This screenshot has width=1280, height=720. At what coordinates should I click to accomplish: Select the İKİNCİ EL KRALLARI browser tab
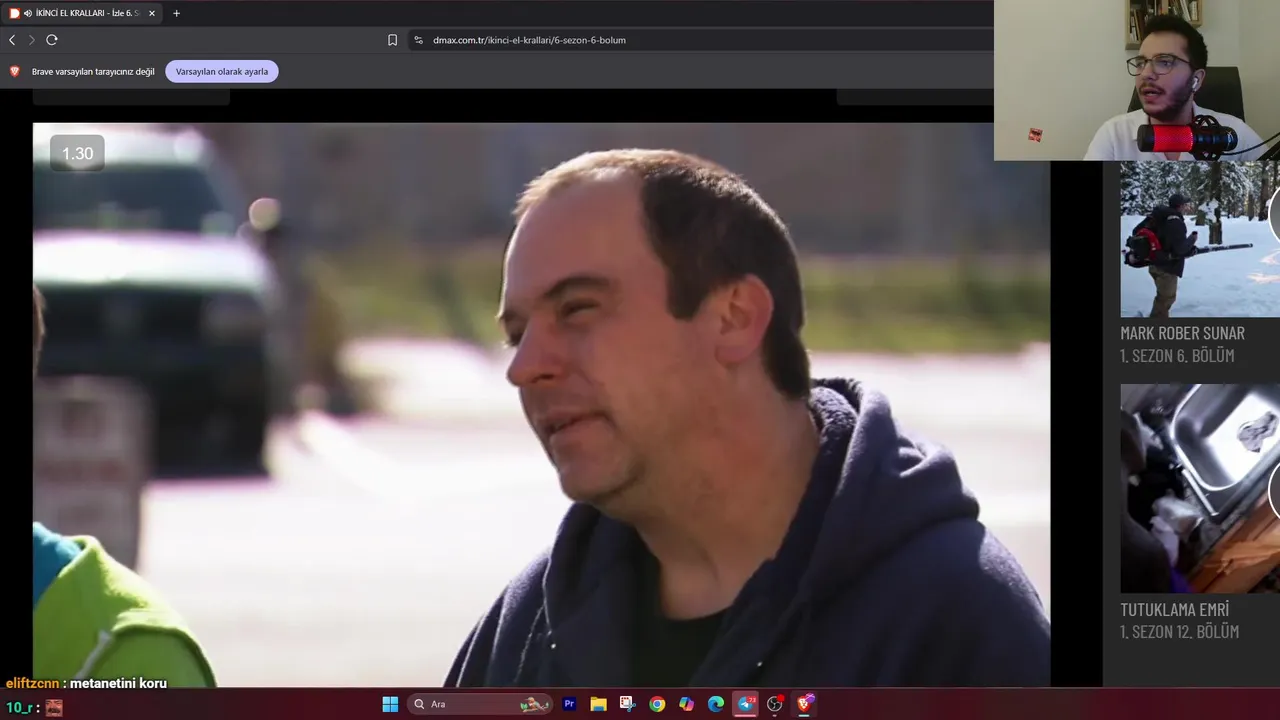tap(83, 13)
